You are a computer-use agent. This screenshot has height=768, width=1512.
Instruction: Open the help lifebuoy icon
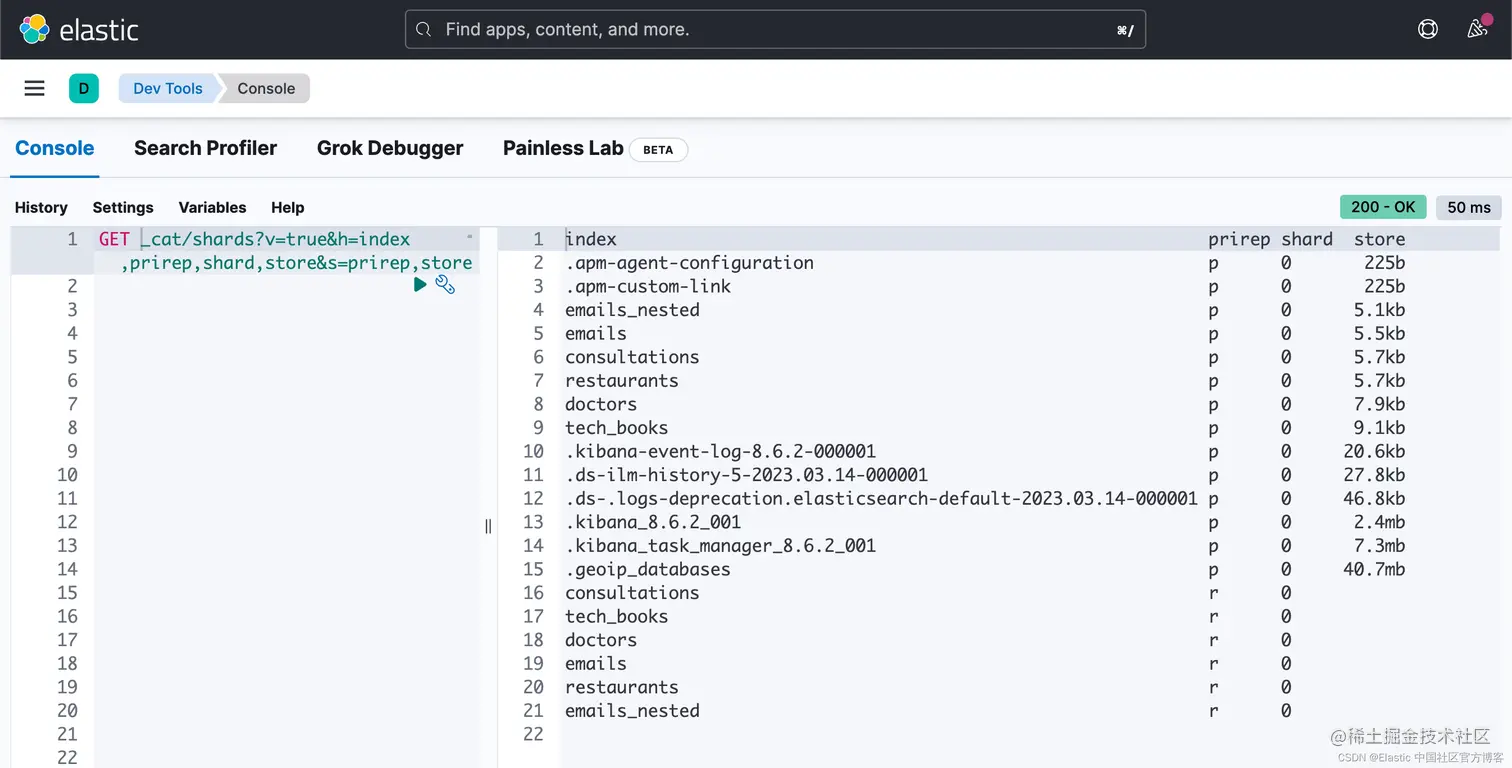tap(1428, 29)
